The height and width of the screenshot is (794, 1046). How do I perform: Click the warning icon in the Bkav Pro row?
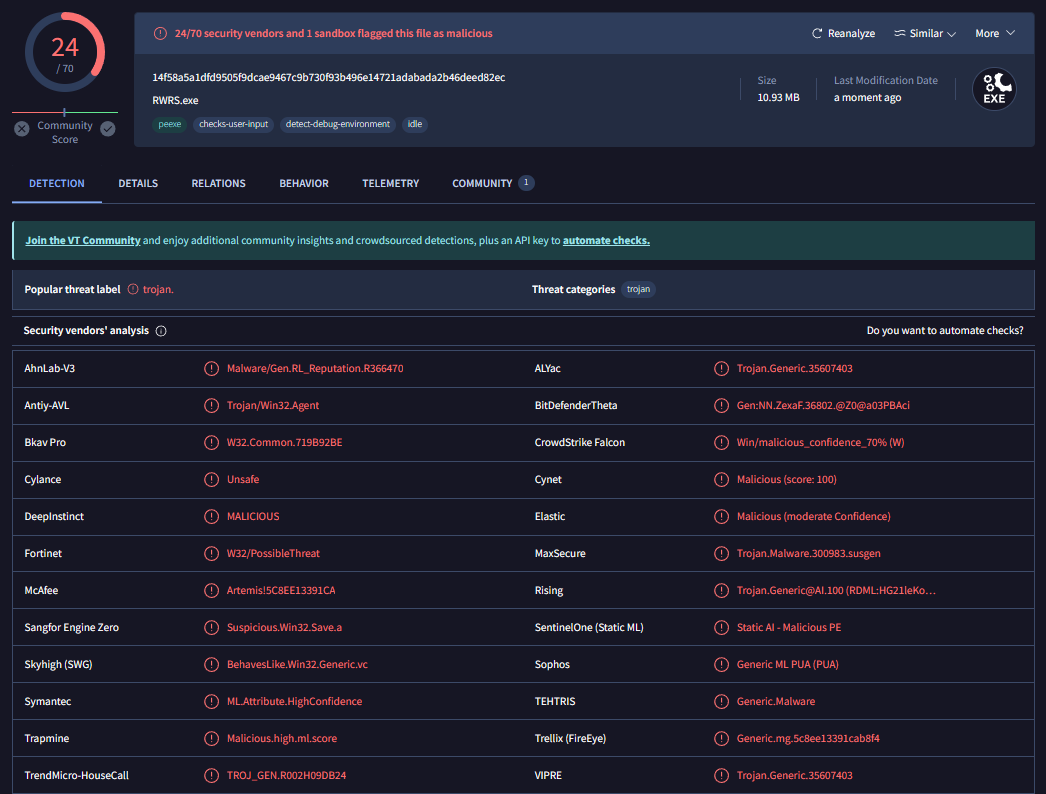[211, 442]
